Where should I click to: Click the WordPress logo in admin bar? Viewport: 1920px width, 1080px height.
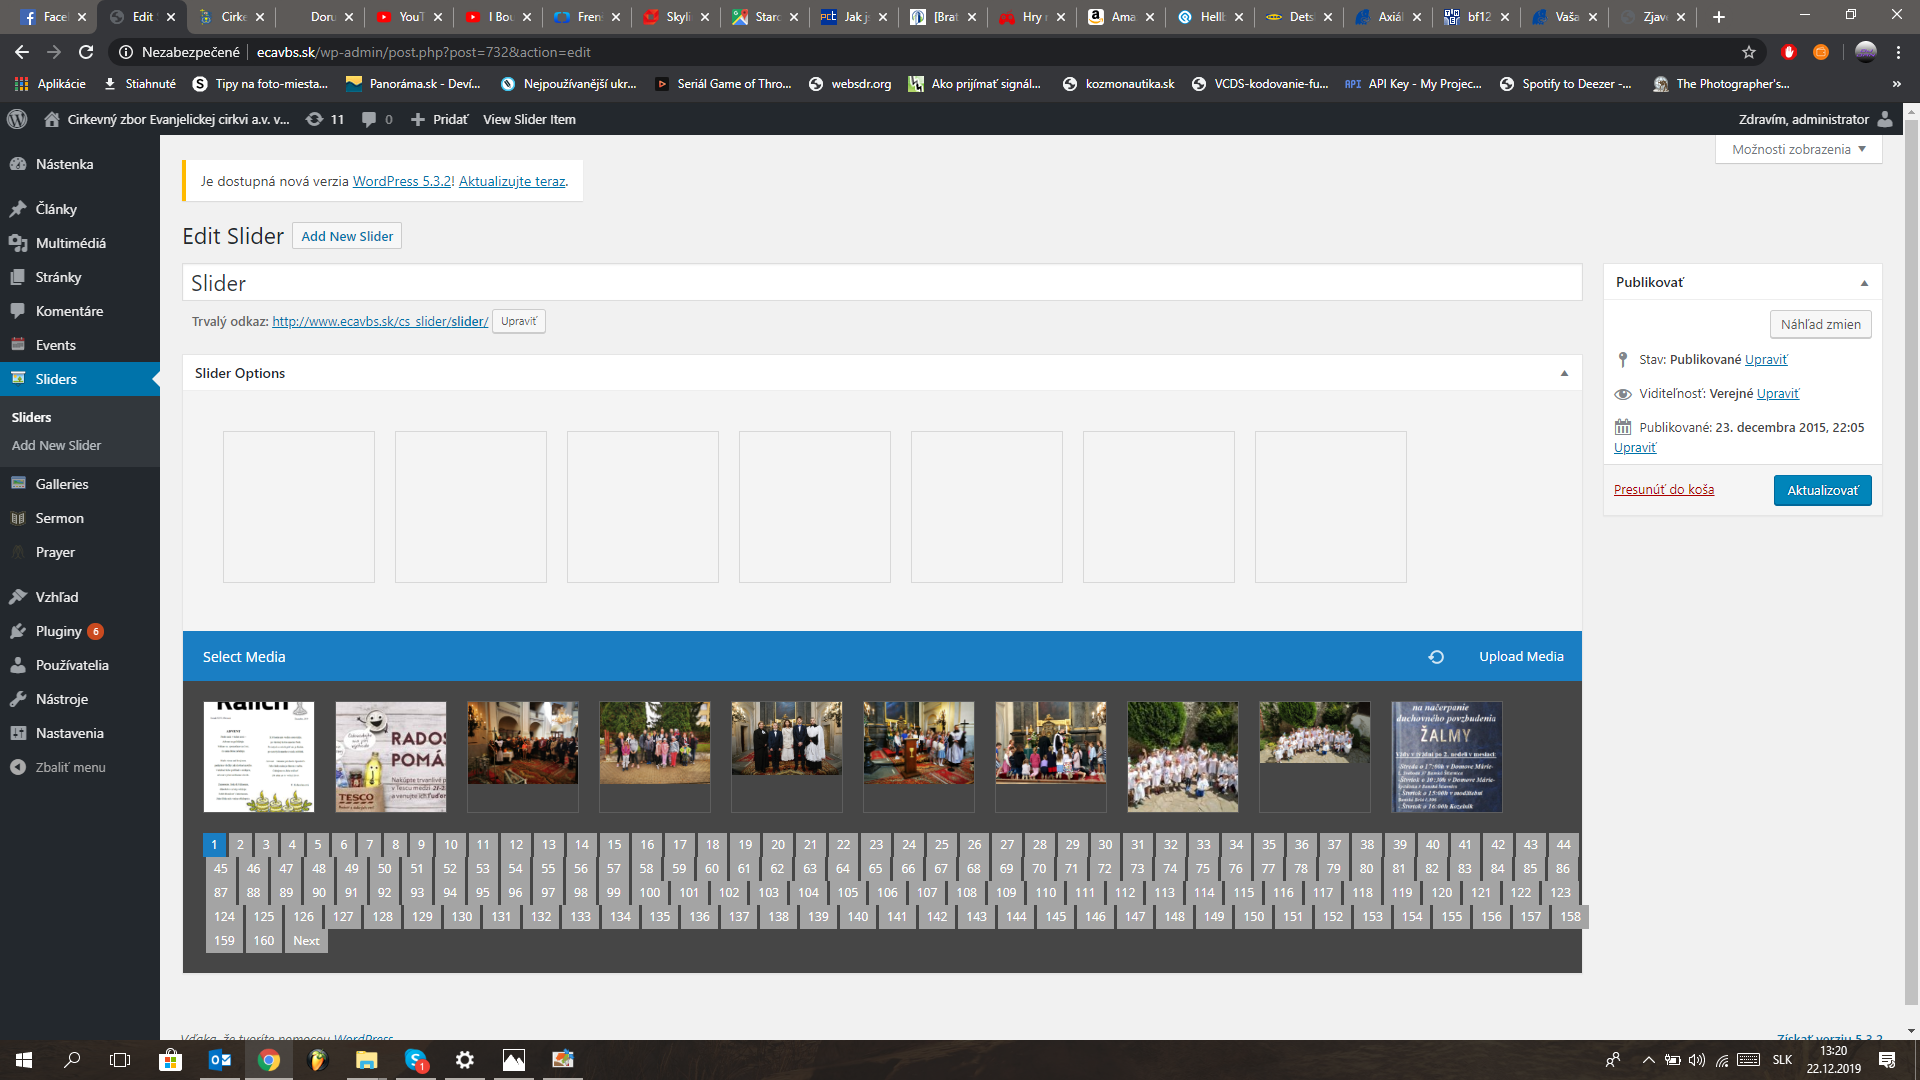[x=17, y=119]
